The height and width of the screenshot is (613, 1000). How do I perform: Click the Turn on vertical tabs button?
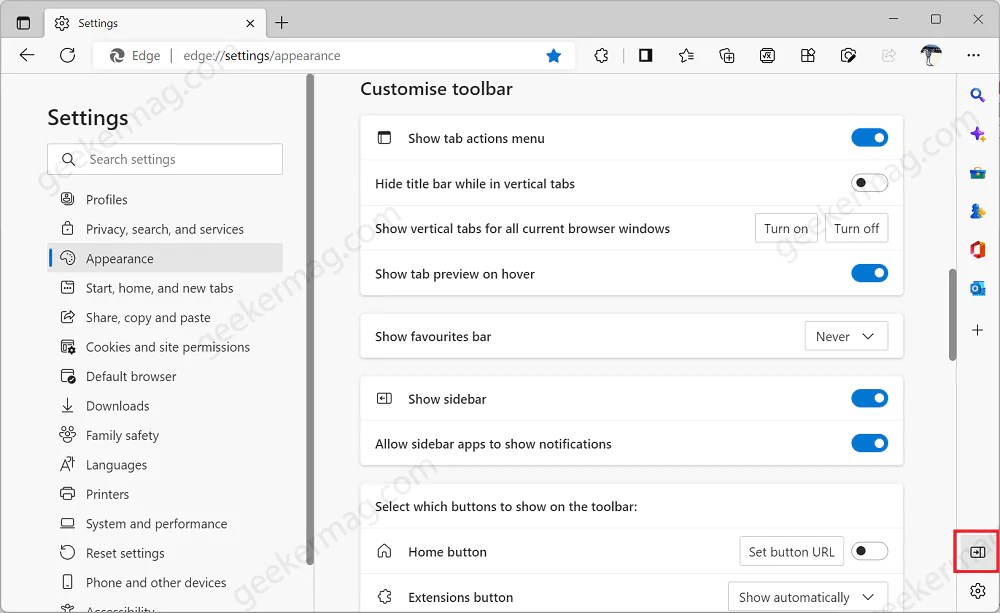pyautogui.click(x=786, y=228)
